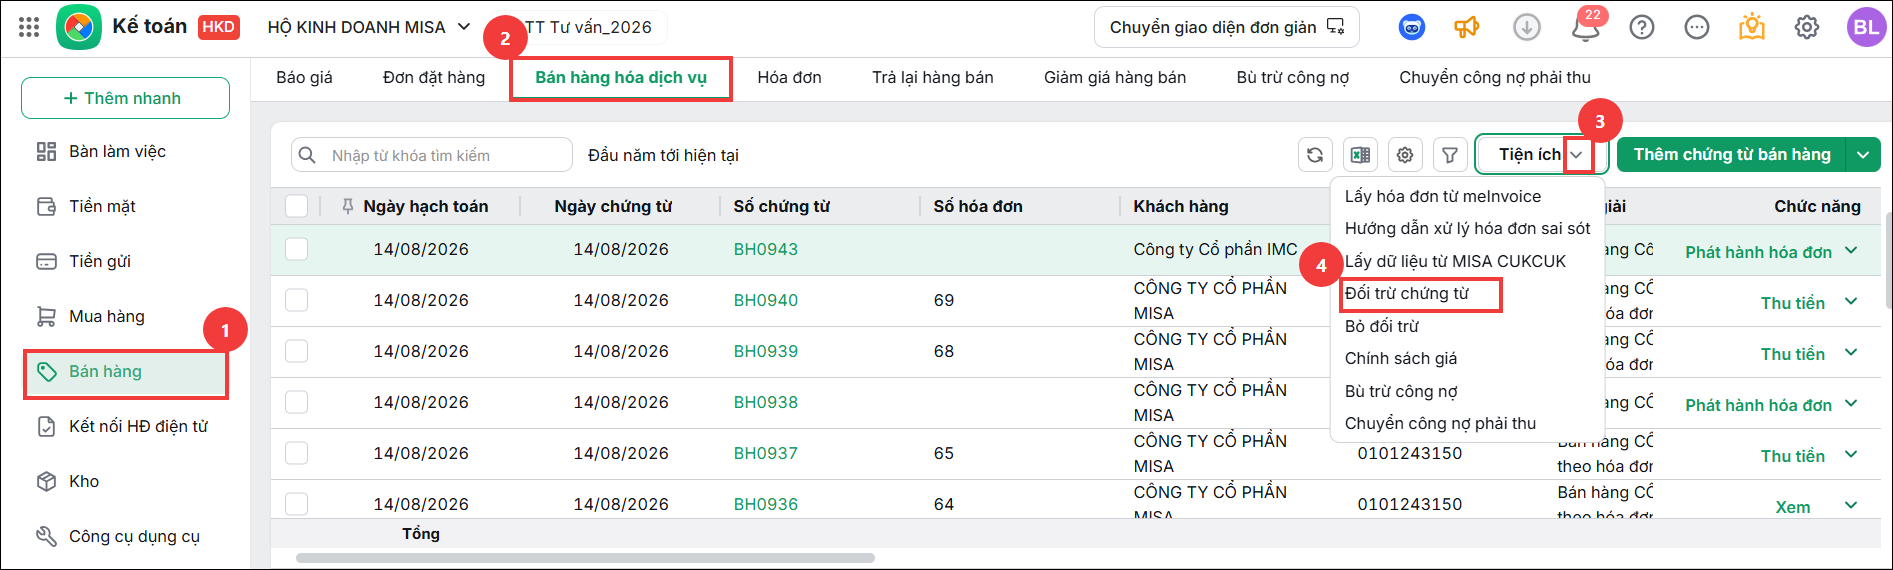Select Bán hàng in sidebar
Screen dimensions: 1893x570
[x=126, y=372]
